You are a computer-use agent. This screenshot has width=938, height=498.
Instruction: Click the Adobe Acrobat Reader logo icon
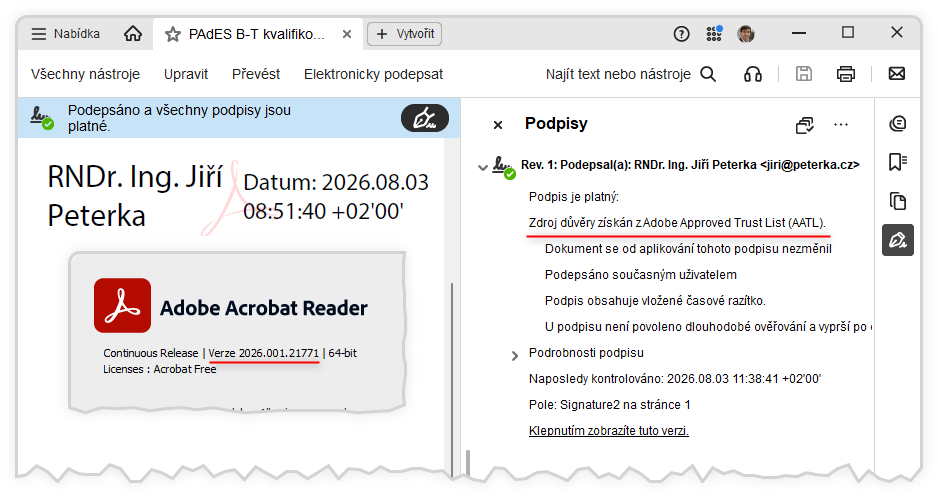[x=123, y=305]
